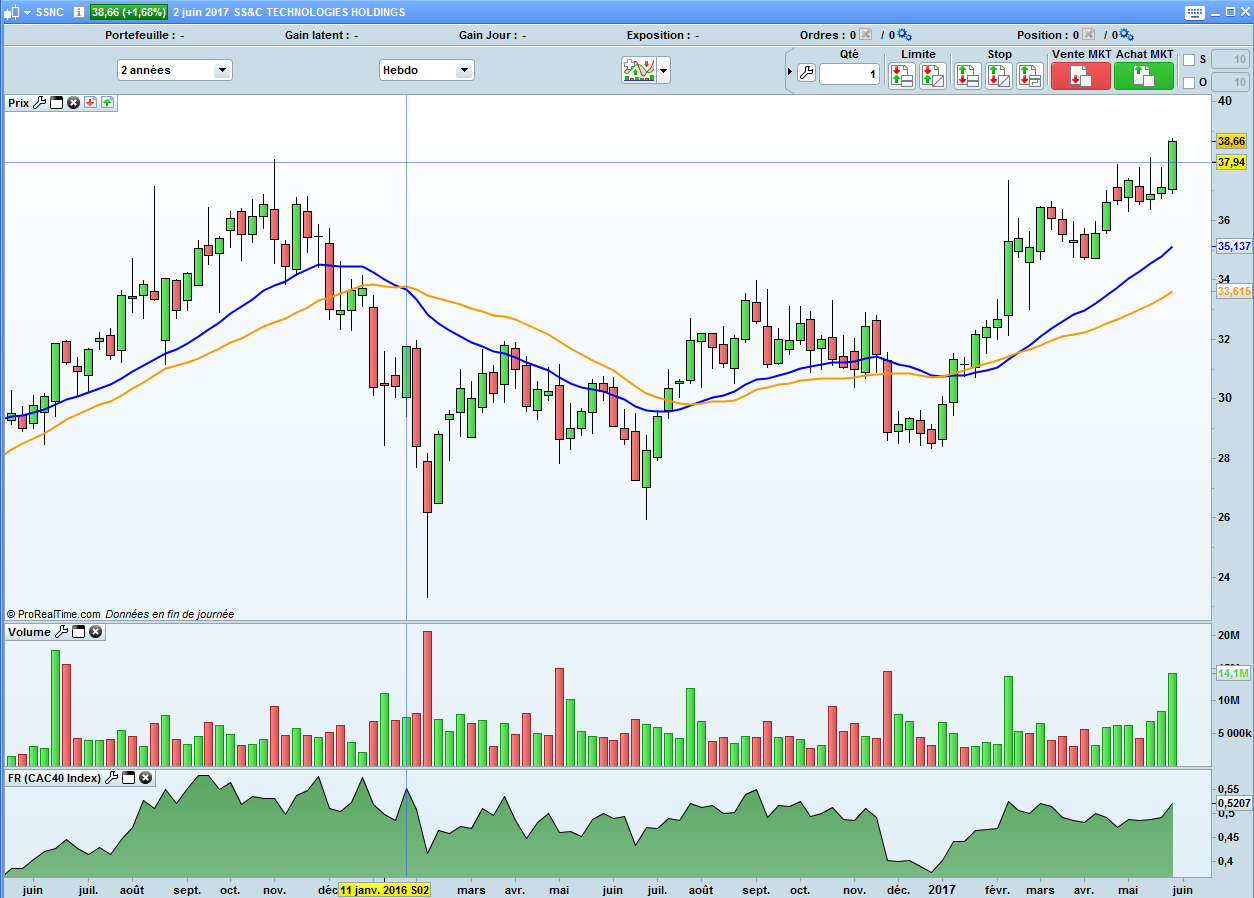Expand the arrow next to SSNC ticker
Viewport: 1254px width, 898px height.
click(27, 12)
